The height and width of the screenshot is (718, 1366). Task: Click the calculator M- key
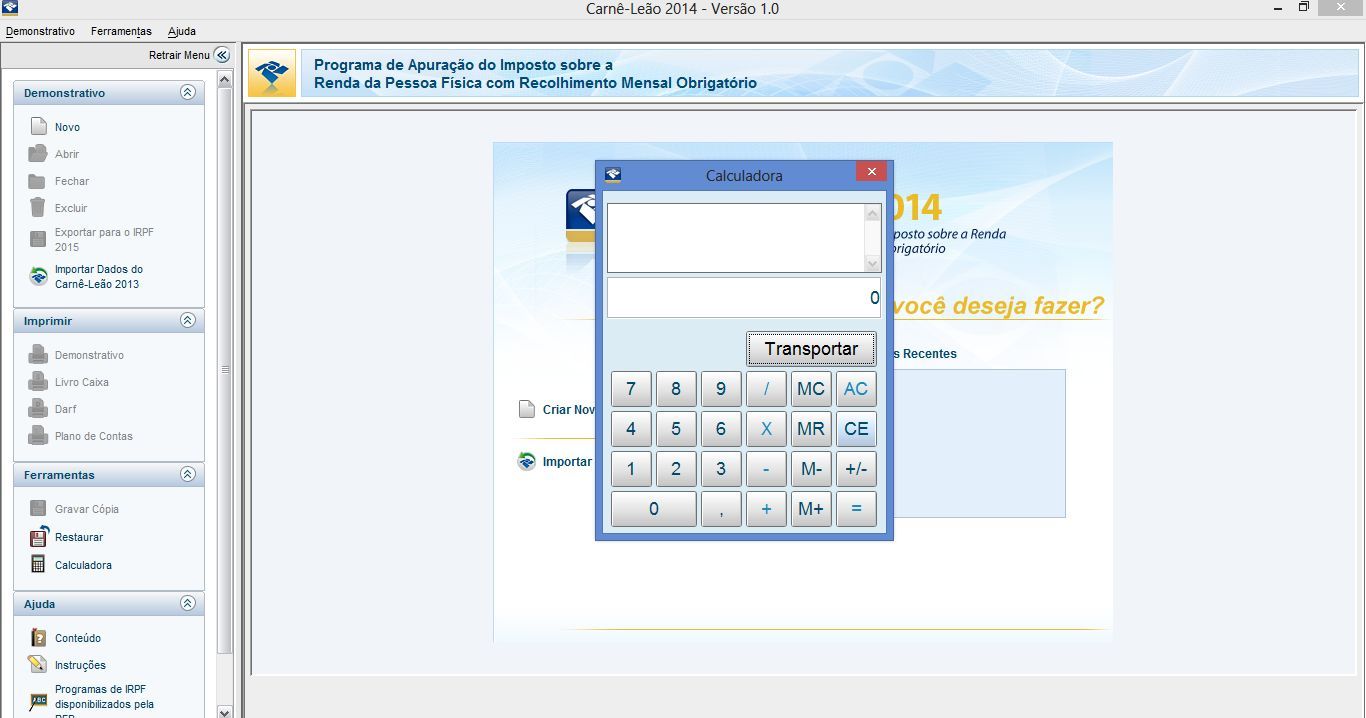coord(811,469)
